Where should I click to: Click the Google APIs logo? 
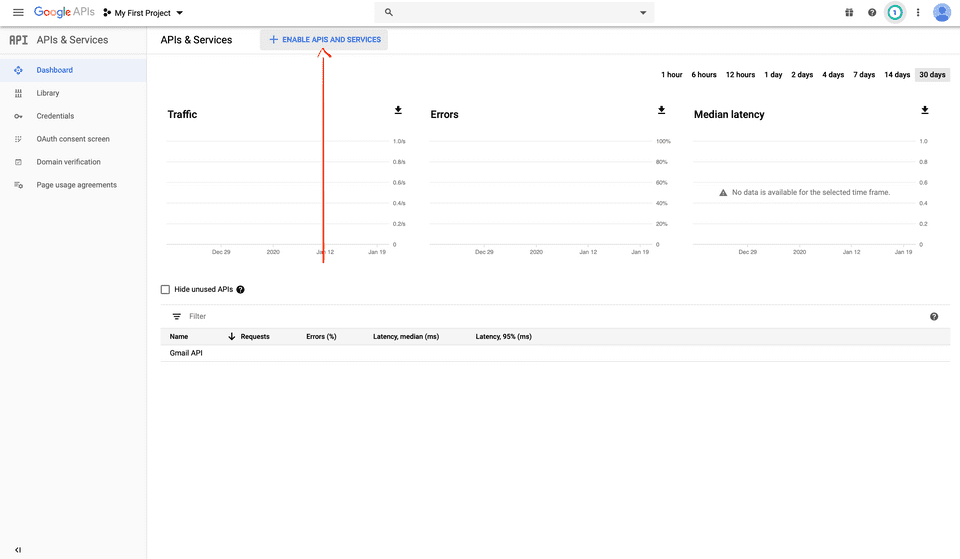[x=64, y=12]
